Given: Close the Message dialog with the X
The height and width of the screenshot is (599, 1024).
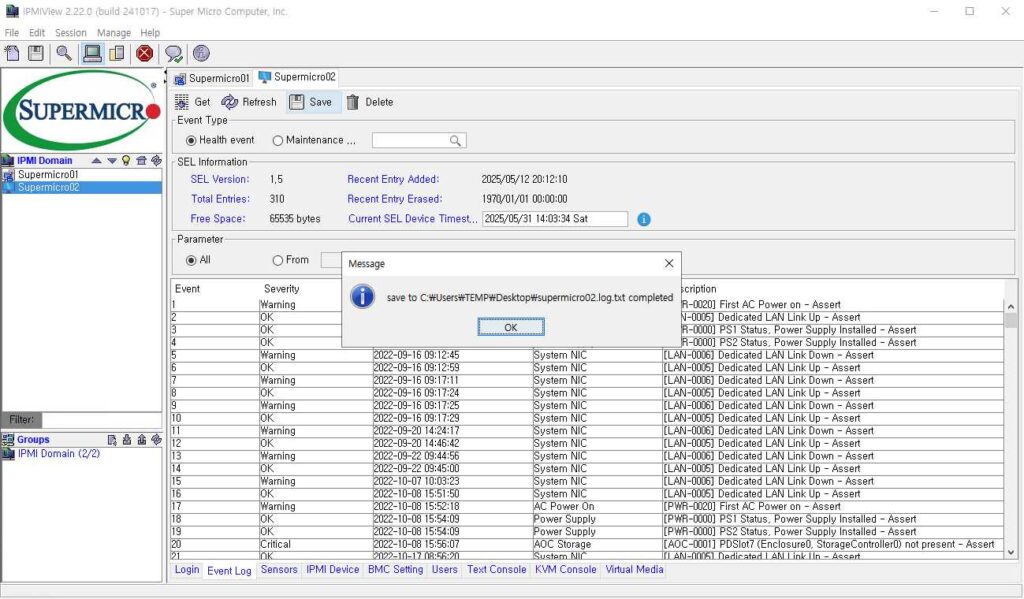Looking at the screenshot, I should pos(669,263).
